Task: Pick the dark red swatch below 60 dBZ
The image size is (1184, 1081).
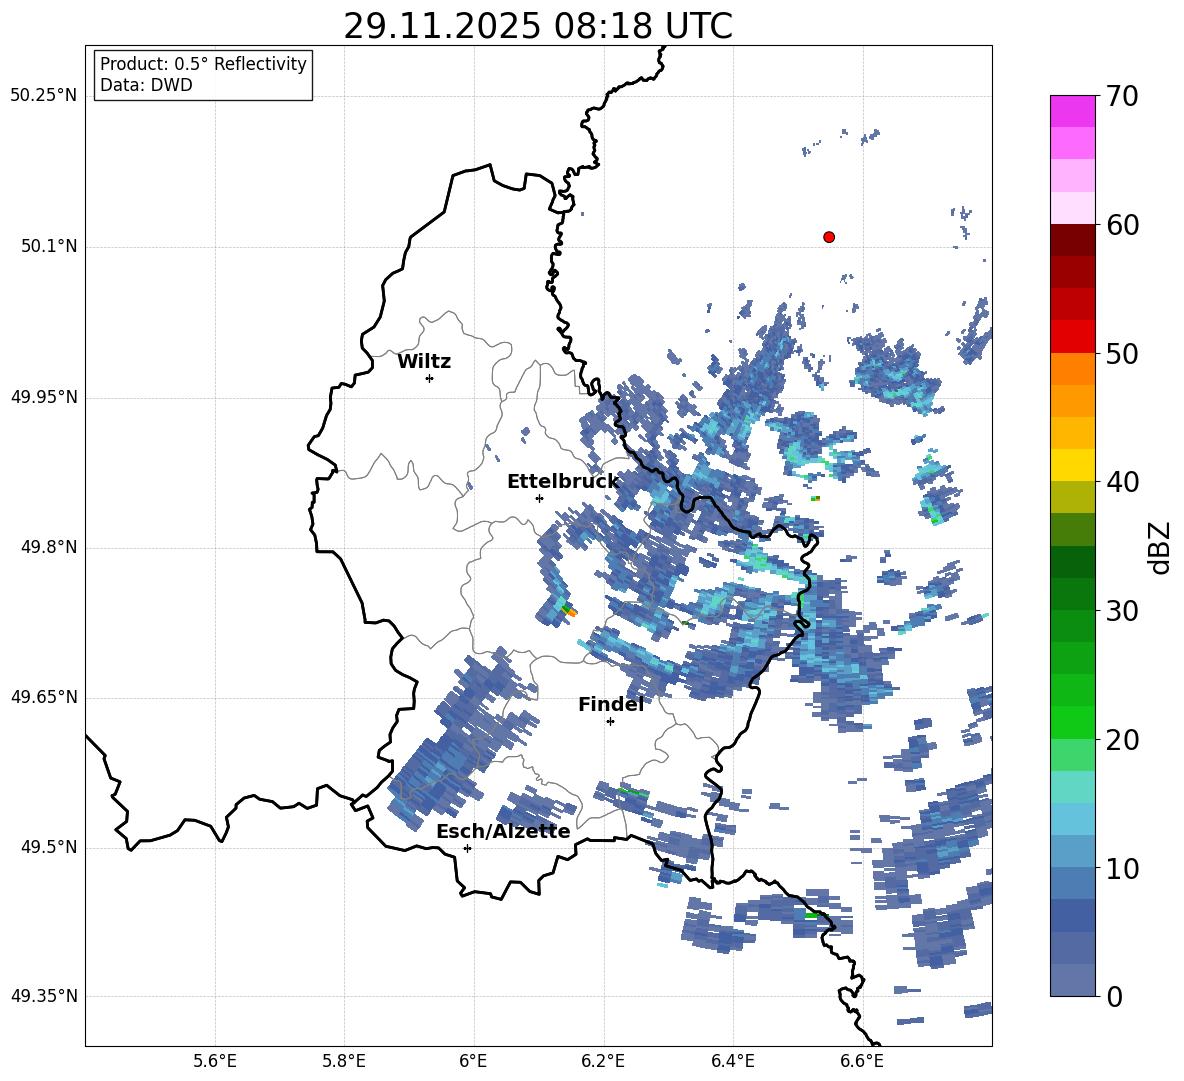Action: (x=1073, y=240)
